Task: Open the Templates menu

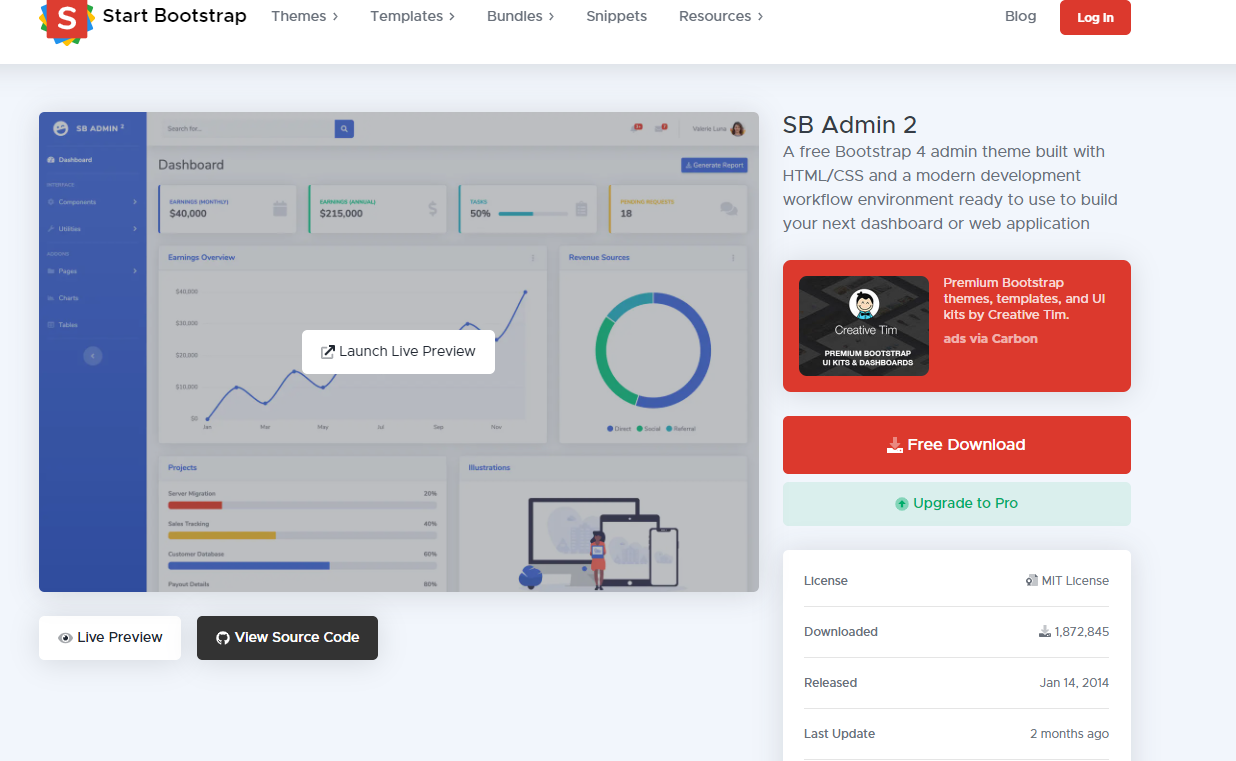Action: click(x=412, y=16)
